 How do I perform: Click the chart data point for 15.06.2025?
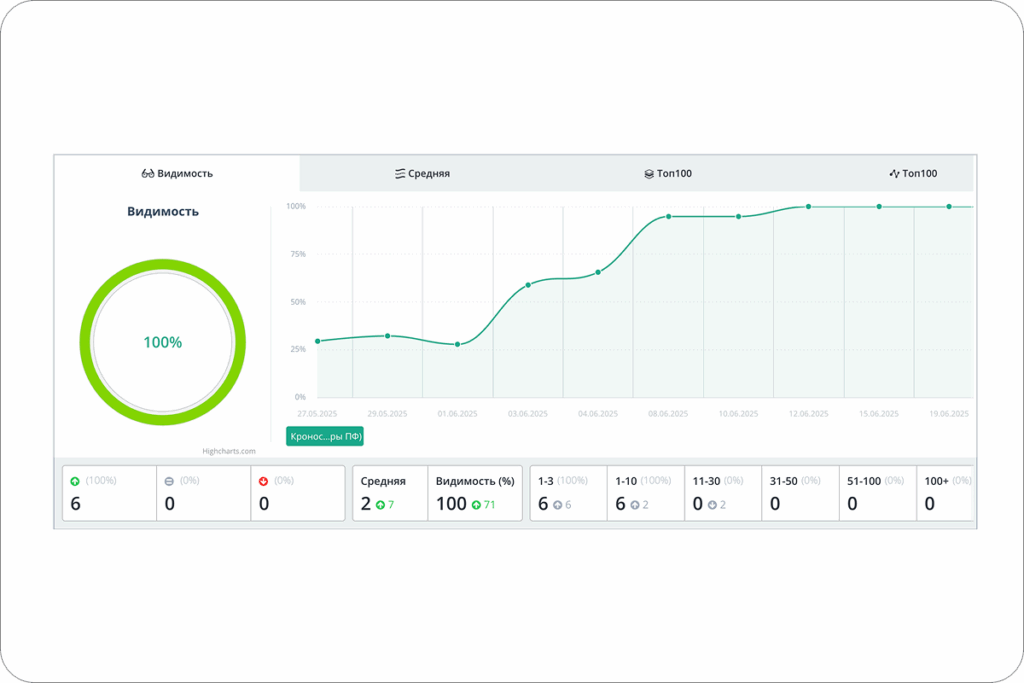coord(879,207)
